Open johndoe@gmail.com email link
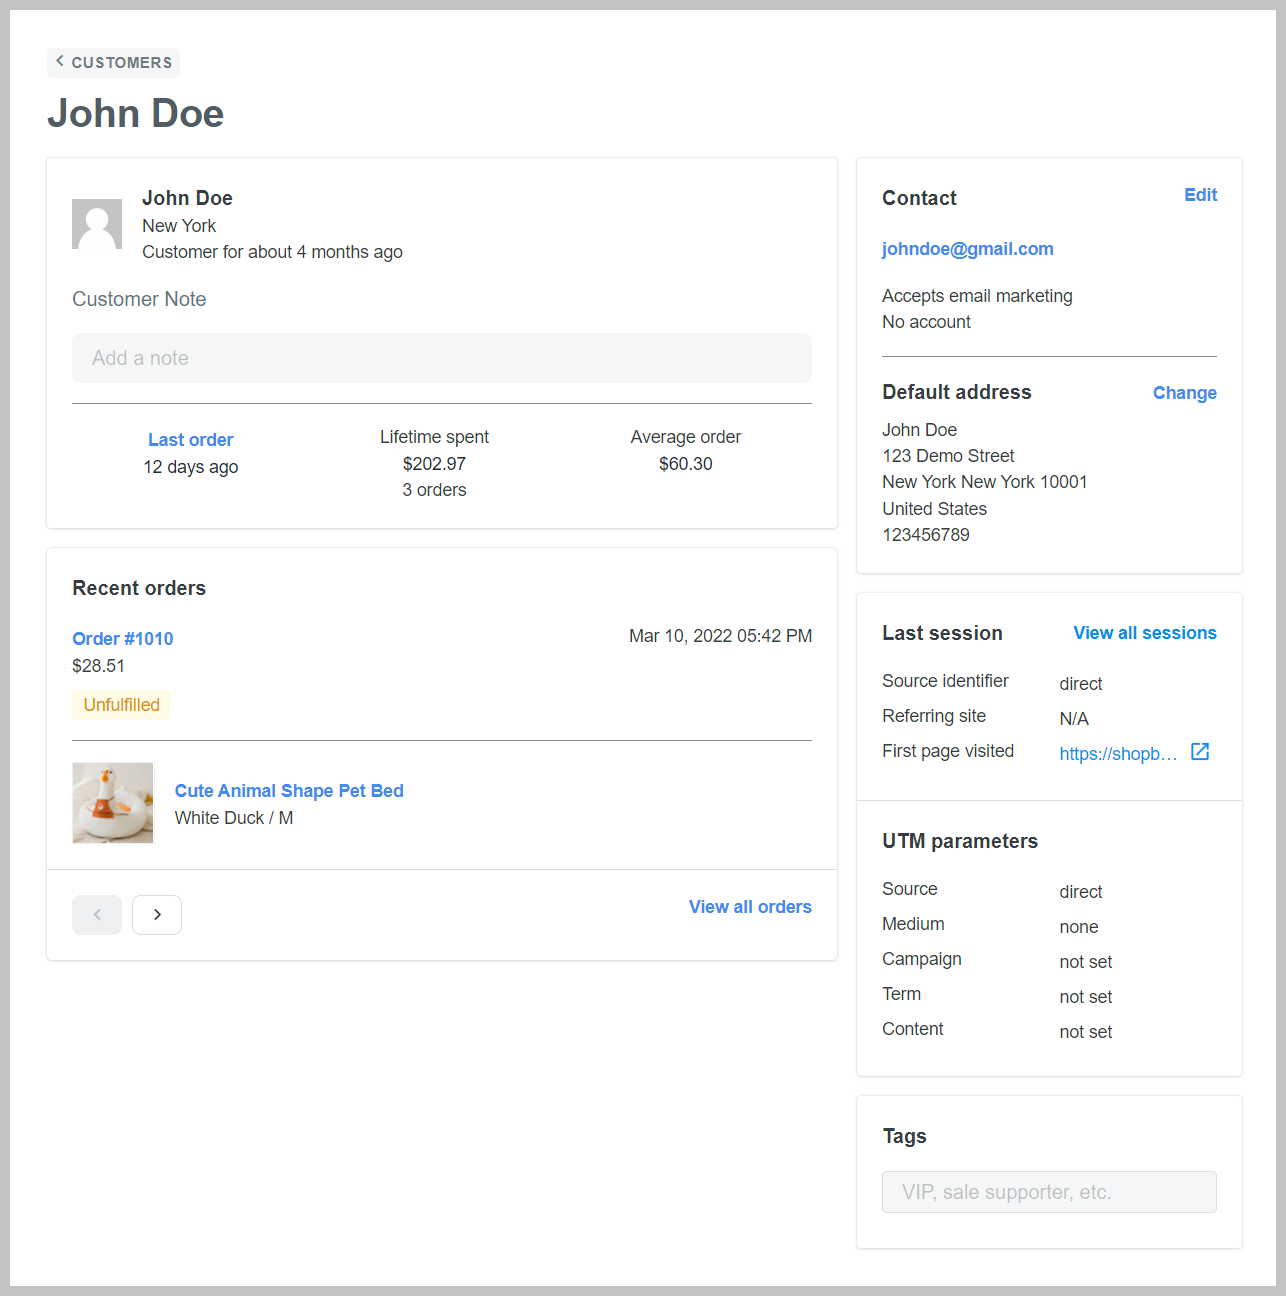The image size is (1286, 1296). [967, 249]
